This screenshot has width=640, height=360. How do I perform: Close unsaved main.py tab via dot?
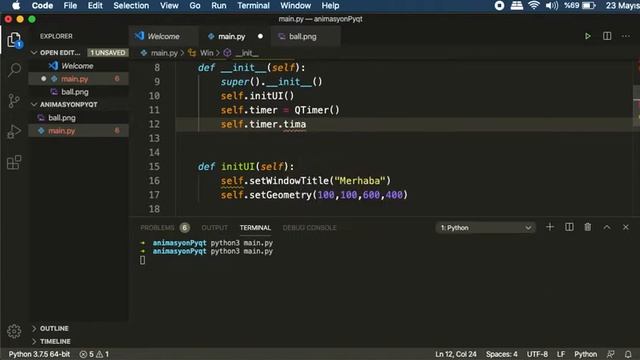point(260,36)
